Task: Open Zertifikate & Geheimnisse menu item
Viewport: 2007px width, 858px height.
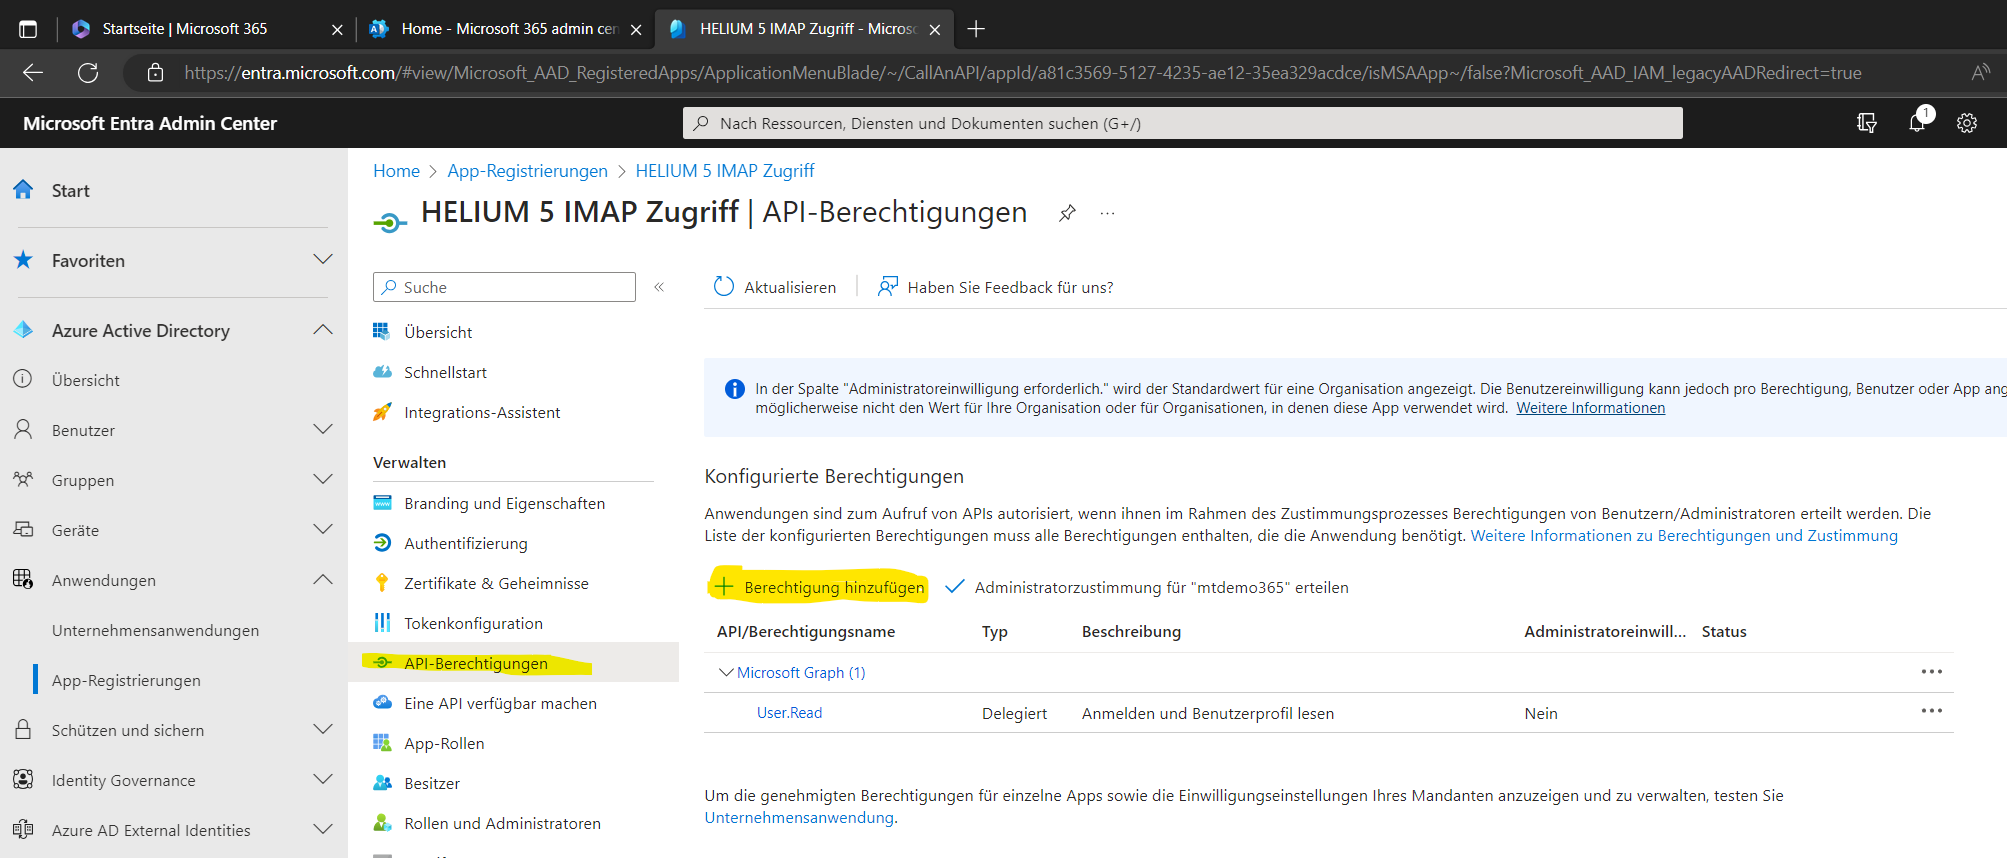Action: click(495, 583)
